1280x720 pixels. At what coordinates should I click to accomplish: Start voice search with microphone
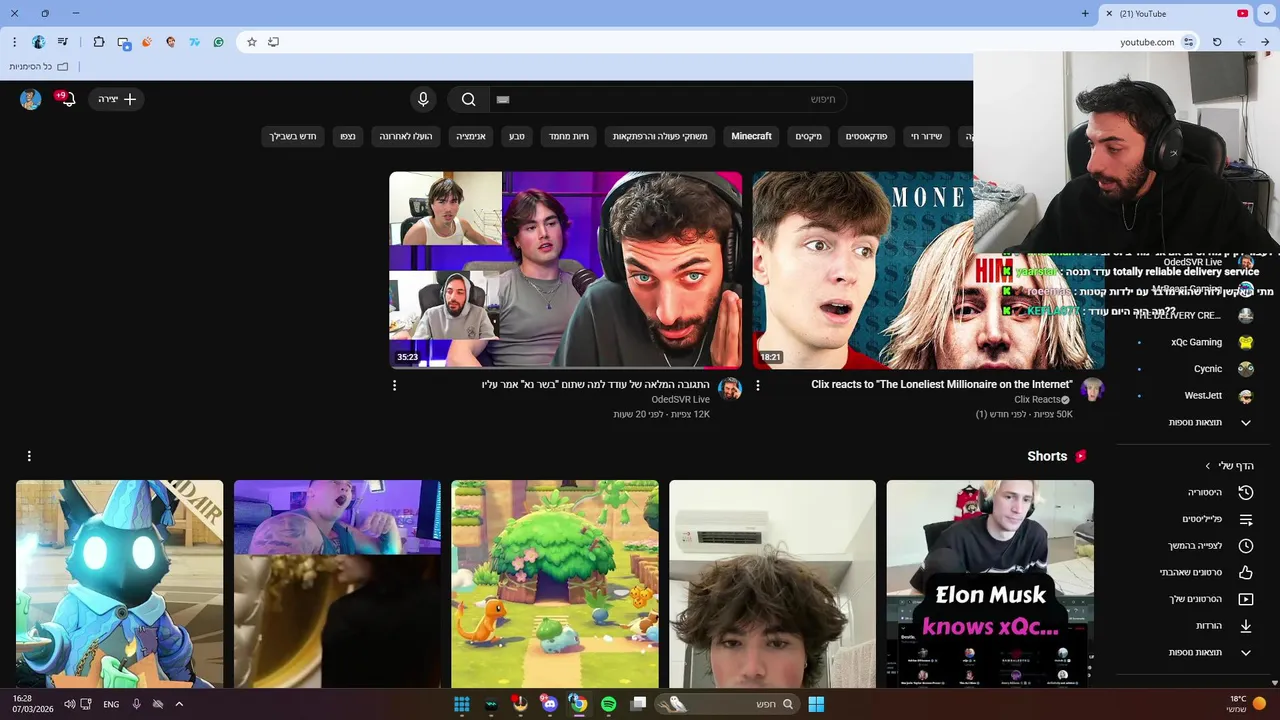pyautogui.click(x=423, y=99)
